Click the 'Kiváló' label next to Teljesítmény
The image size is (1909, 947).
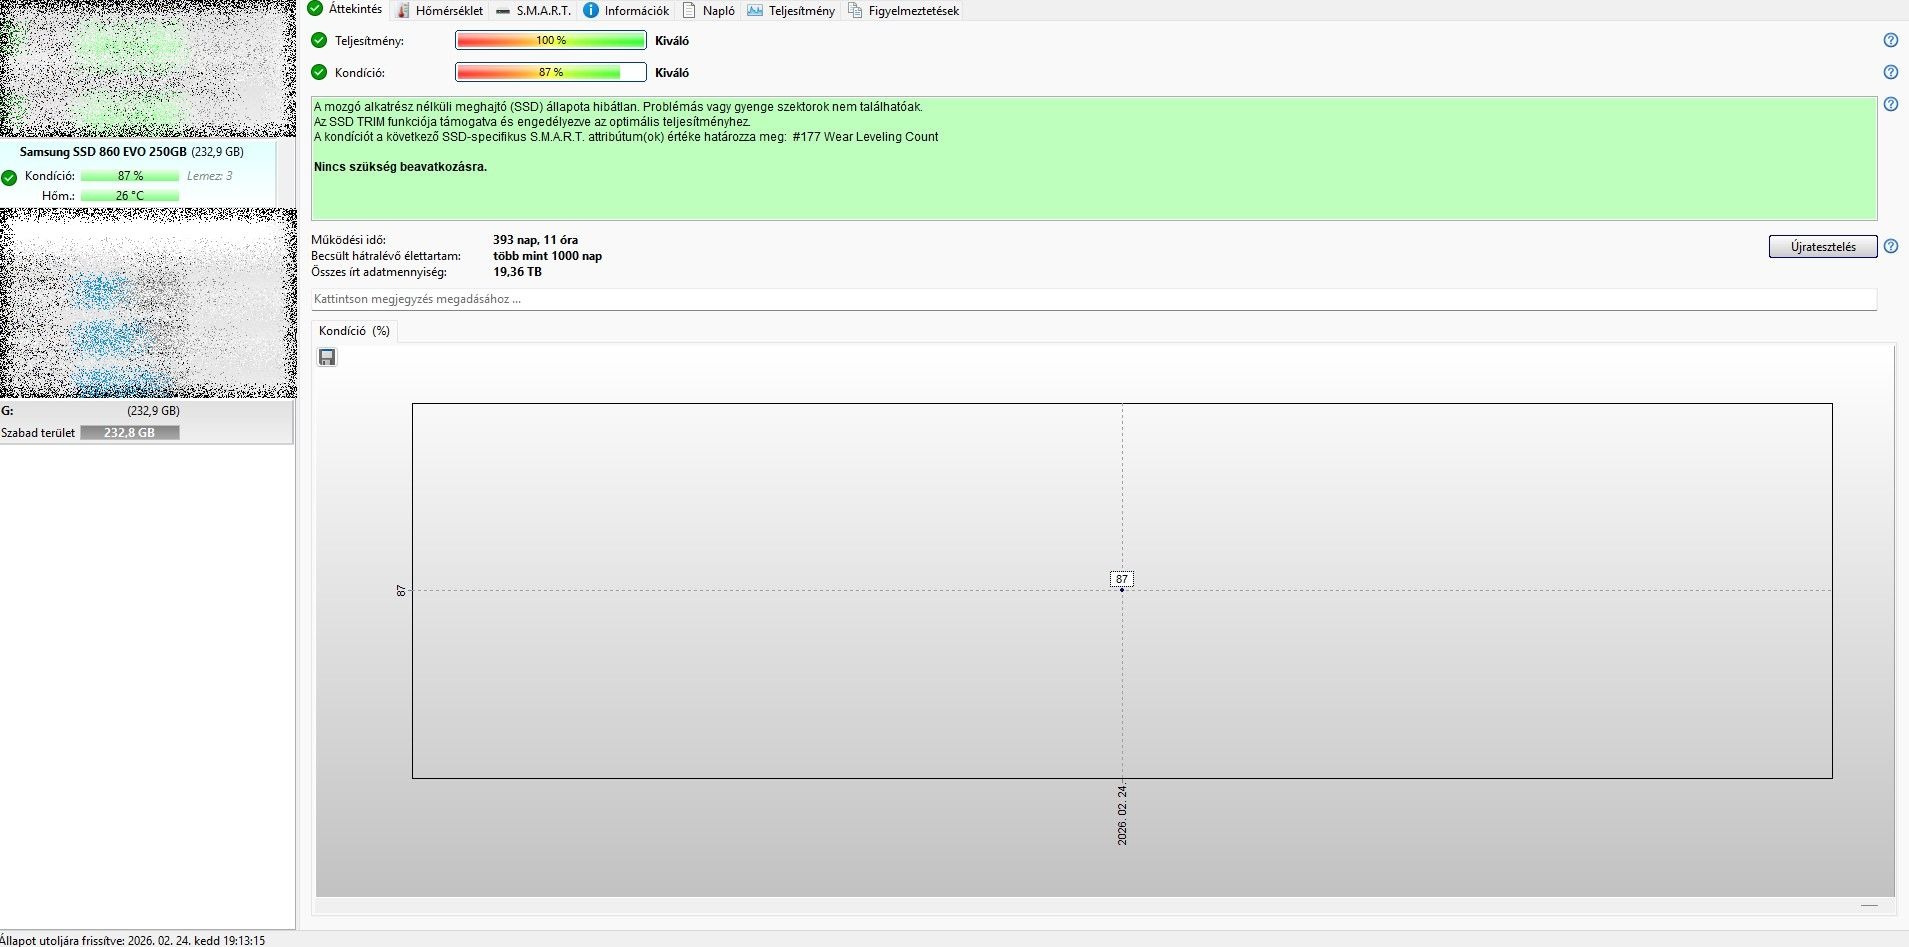(672, 41)
